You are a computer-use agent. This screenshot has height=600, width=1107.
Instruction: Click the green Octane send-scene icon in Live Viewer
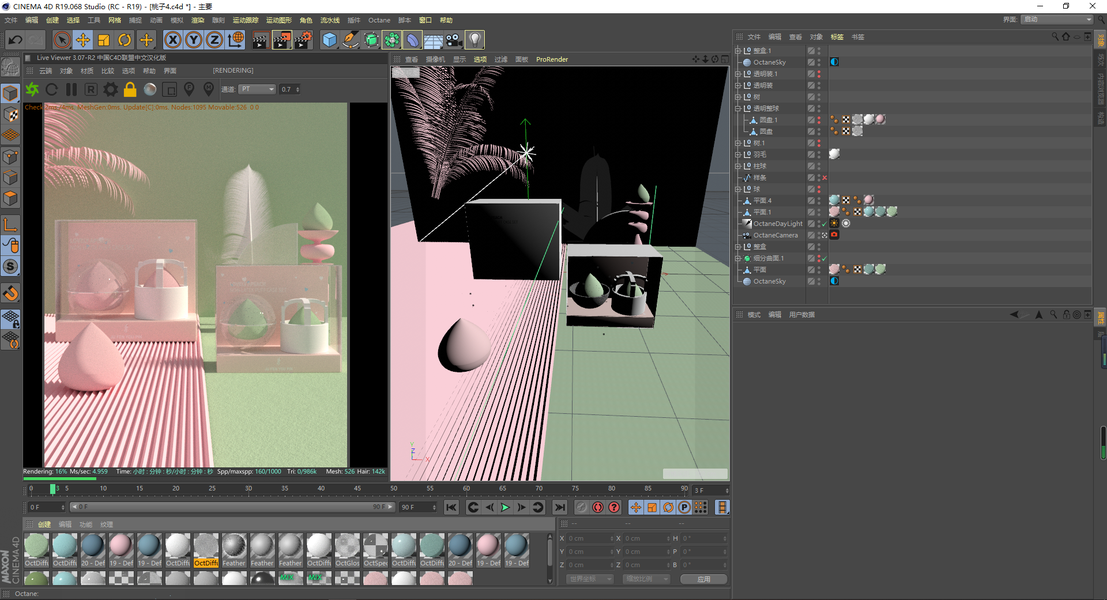(32, 90)
